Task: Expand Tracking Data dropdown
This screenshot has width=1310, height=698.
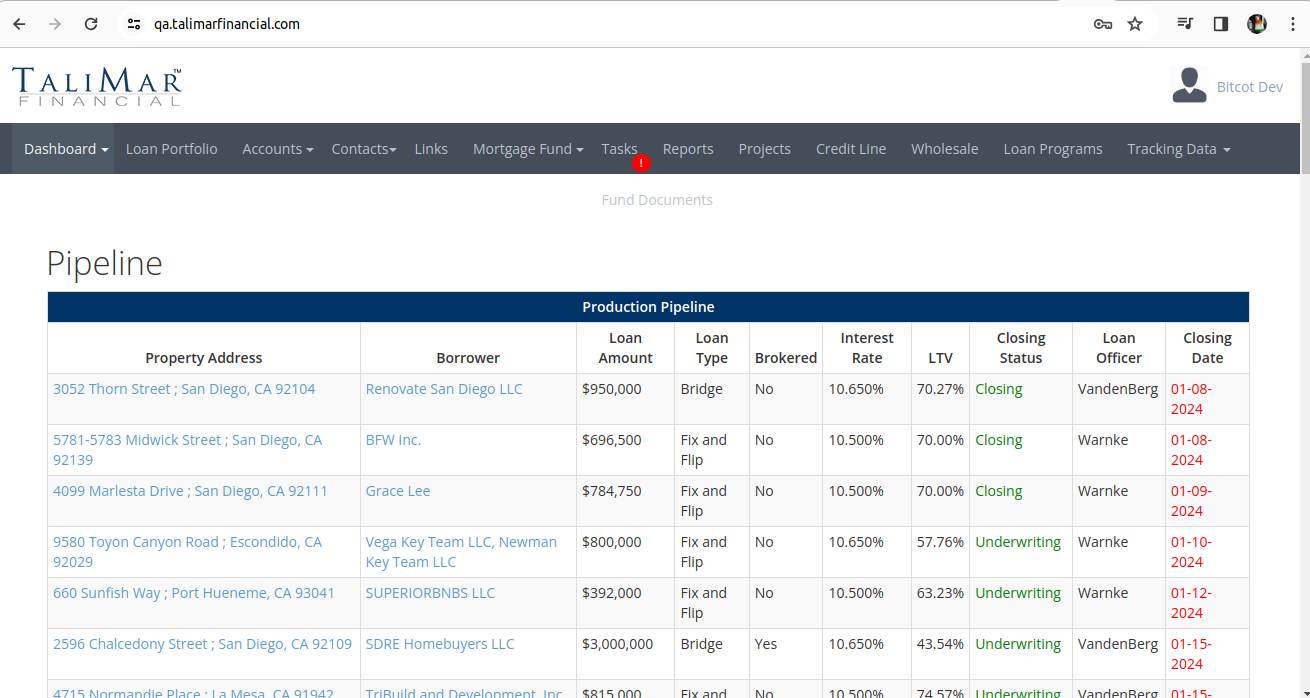Action: (x=1178, y=149)
